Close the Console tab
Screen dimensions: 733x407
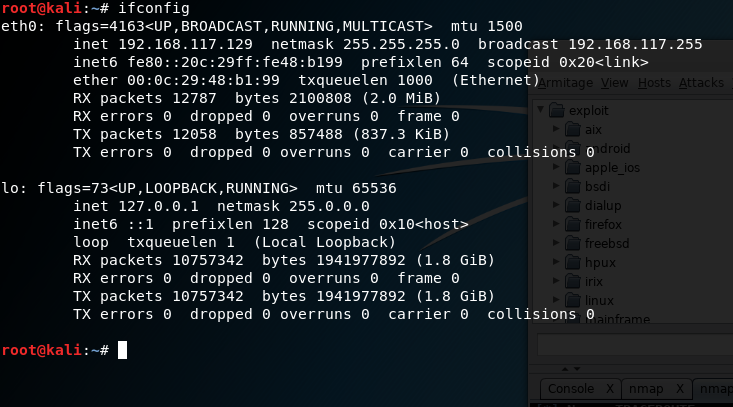tap(610, 389)
